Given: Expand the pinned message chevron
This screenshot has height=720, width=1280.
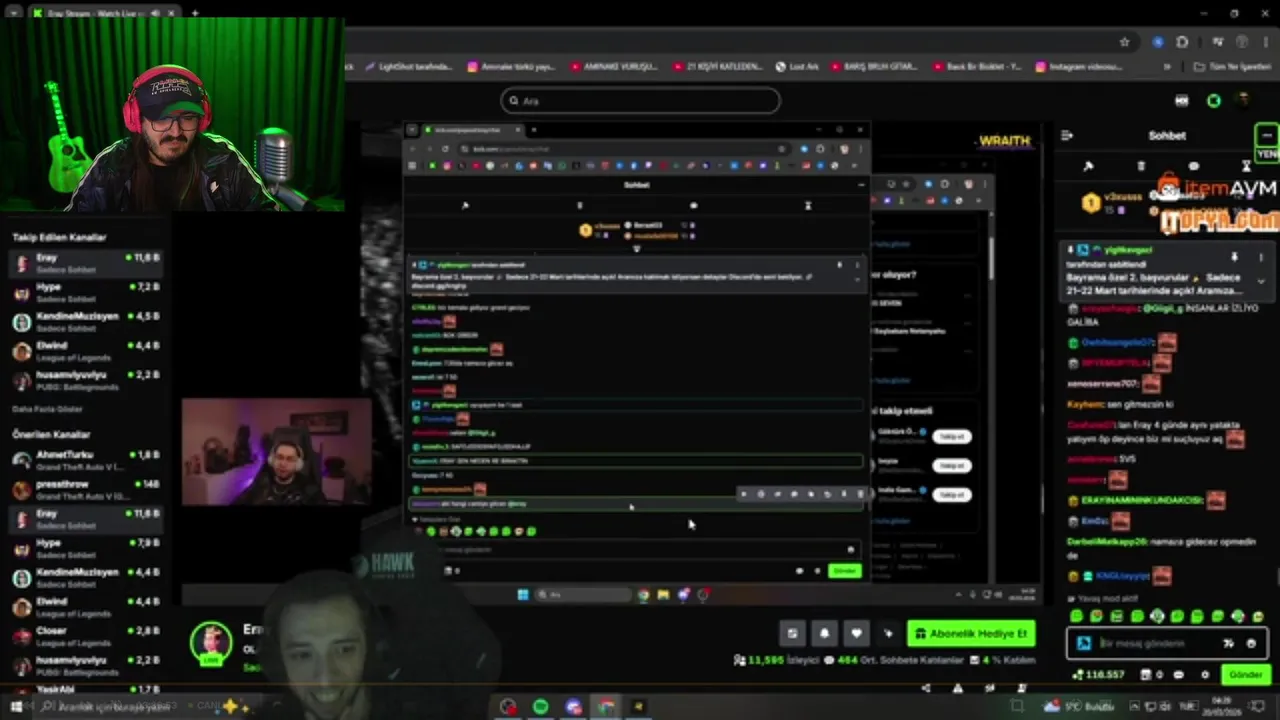Looking at the screenshot, I should coord(1259,282).
